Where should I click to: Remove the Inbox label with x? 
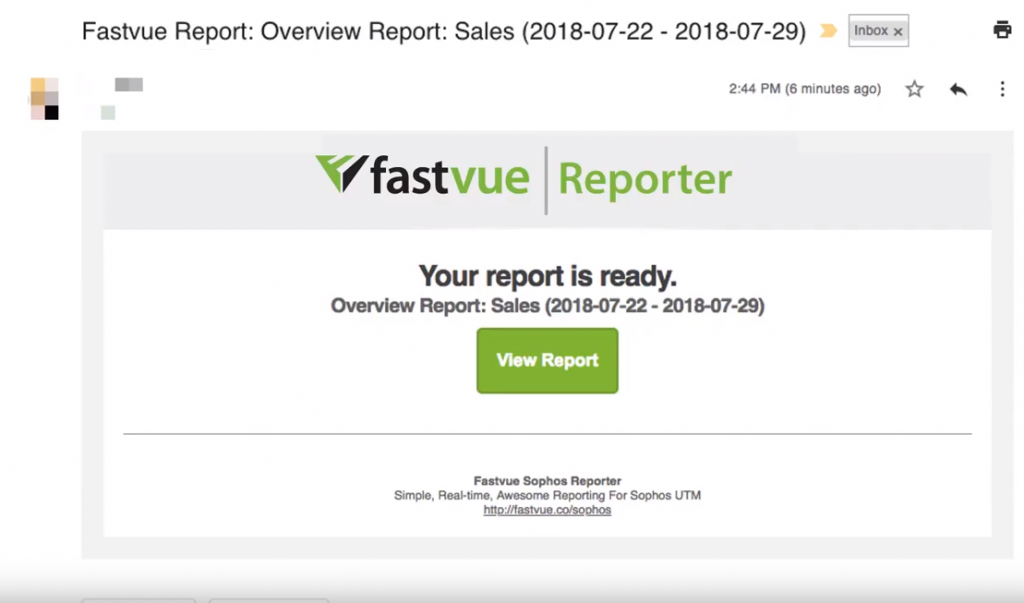pyautogui.click(x=898, y=32)
